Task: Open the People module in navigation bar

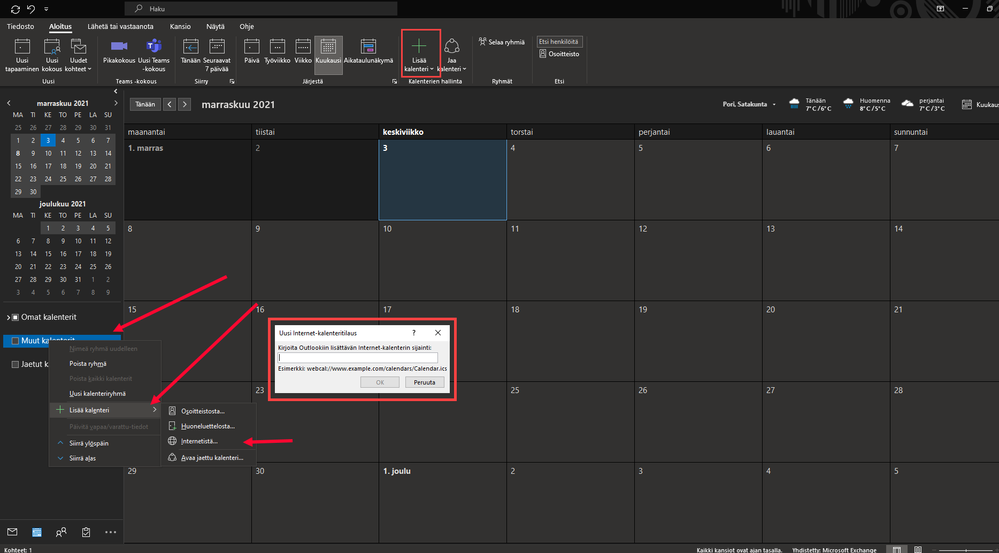Action: (x=62, y=532)
